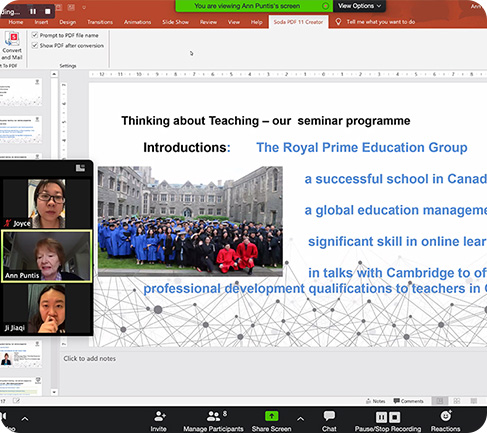Expand video options chevron in Zoom toolbar
The image size is (487, 433).
25,419
